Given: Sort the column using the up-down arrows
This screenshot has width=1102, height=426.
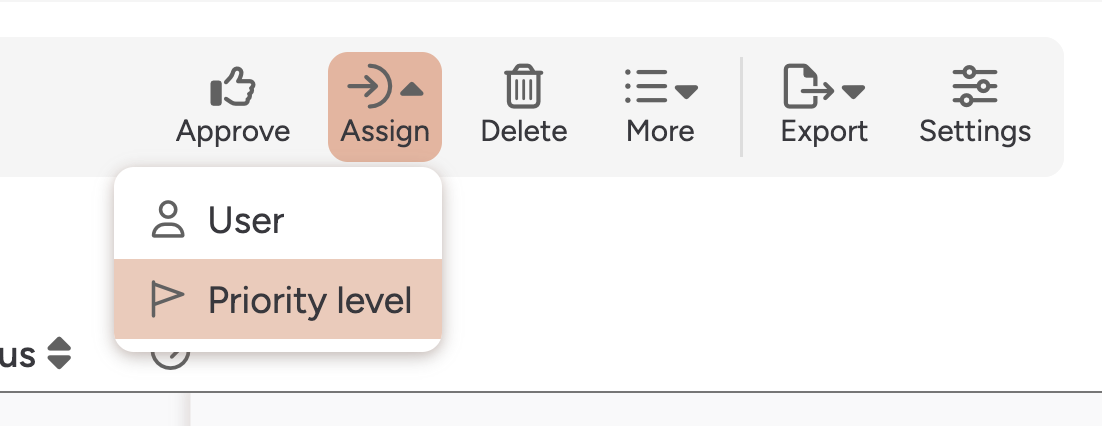Looking at the screenshot, I should tap(60, 353).
